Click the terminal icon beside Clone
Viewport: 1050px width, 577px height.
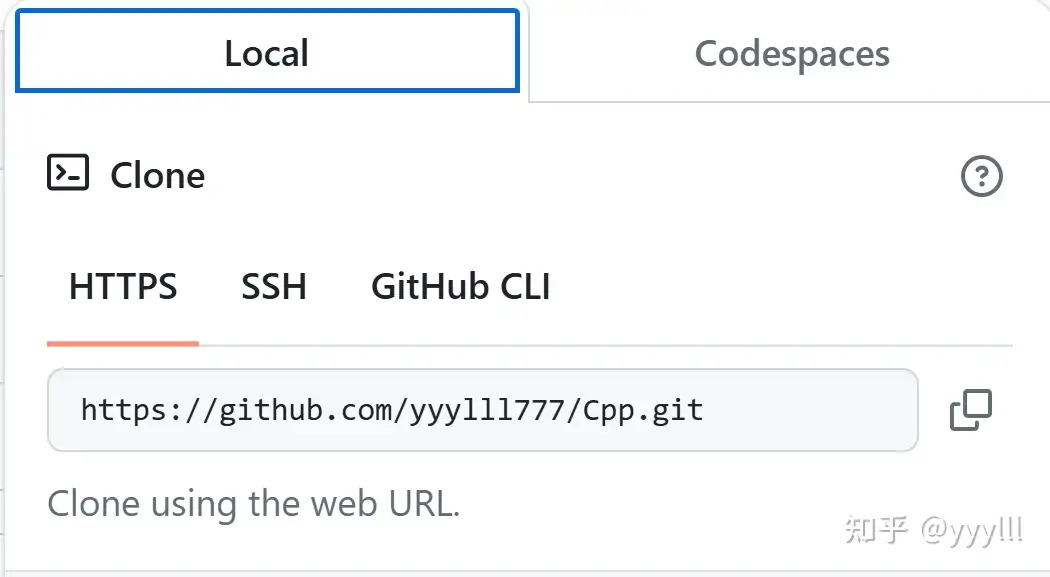pyautogui.click(x=68, y=173)
